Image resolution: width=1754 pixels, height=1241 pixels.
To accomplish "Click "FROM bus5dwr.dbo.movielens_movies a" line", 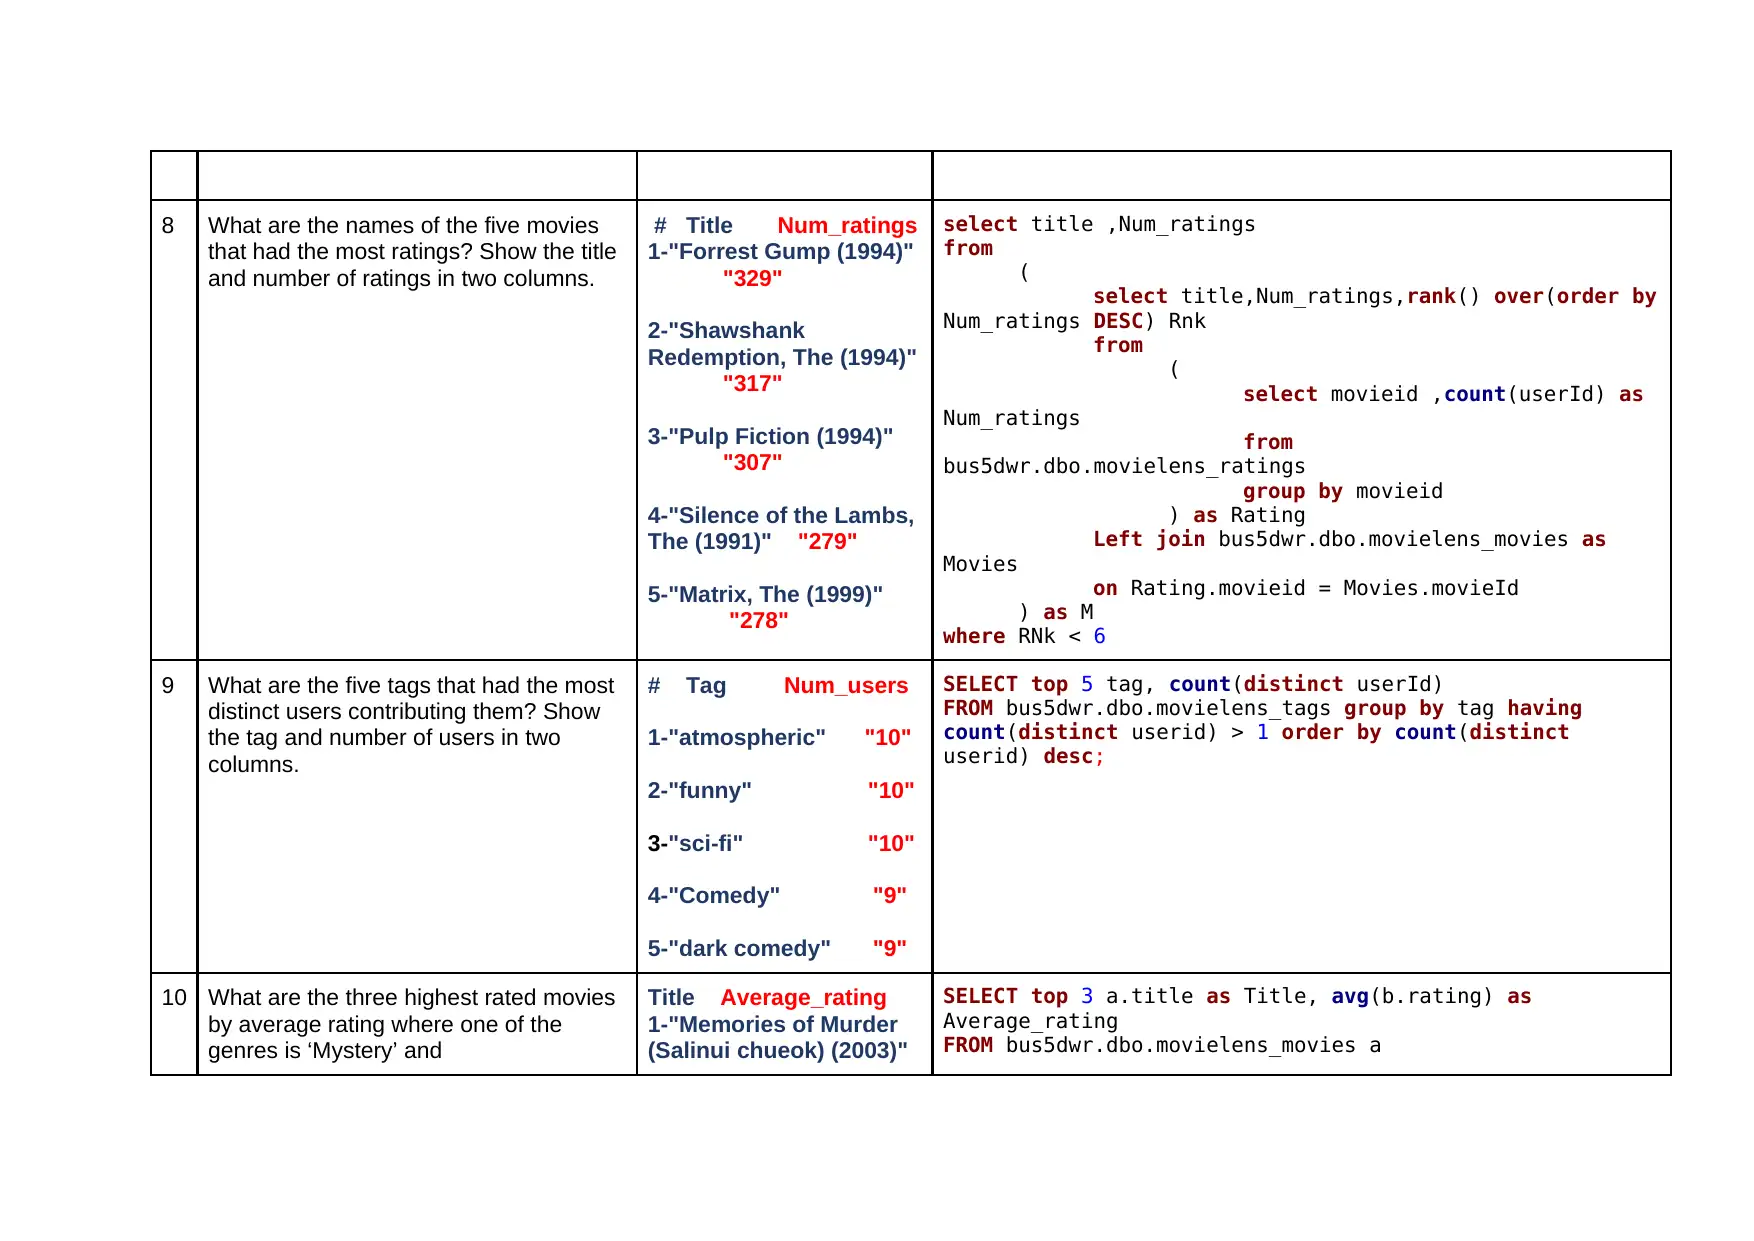I will pos(1162,1046).
